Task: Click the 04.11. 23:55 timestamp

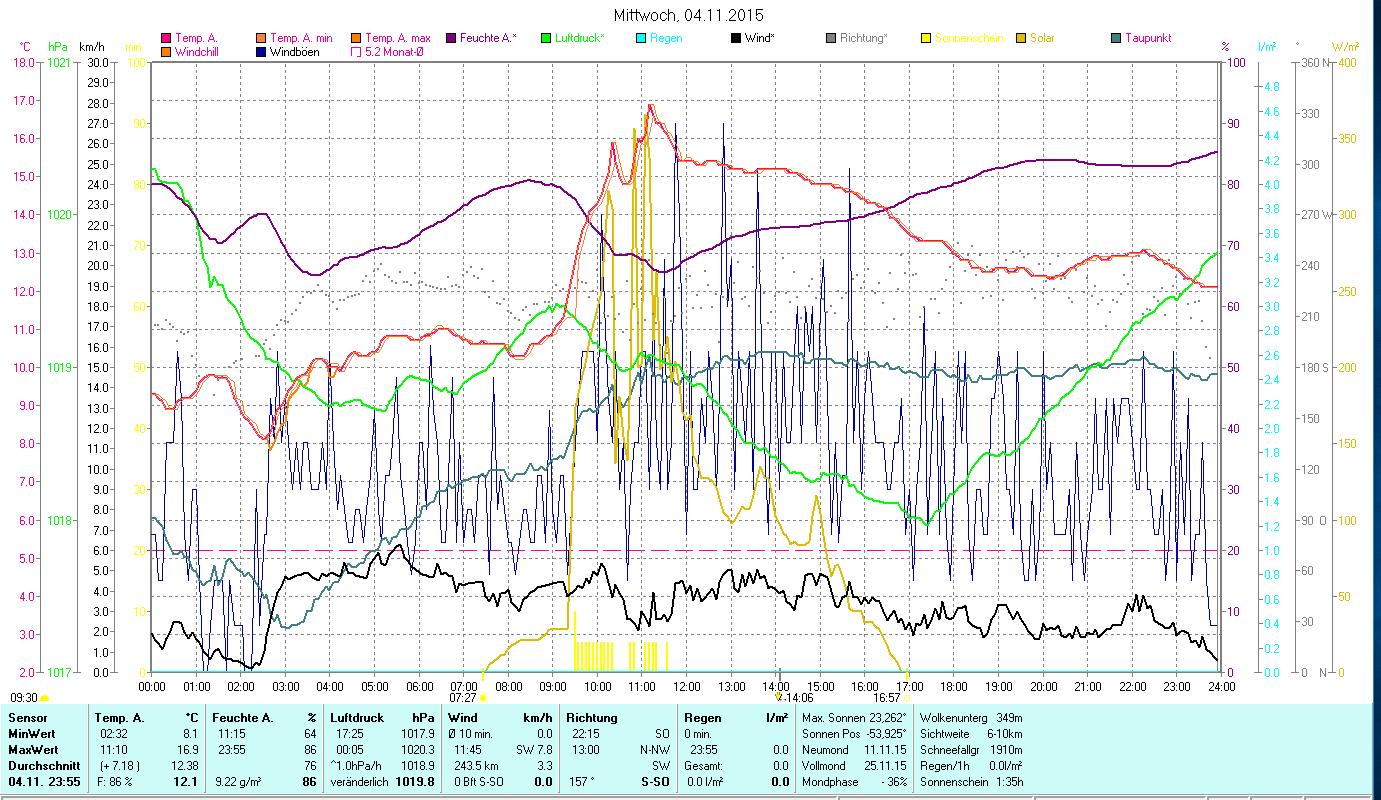Action: pos(44,781)
